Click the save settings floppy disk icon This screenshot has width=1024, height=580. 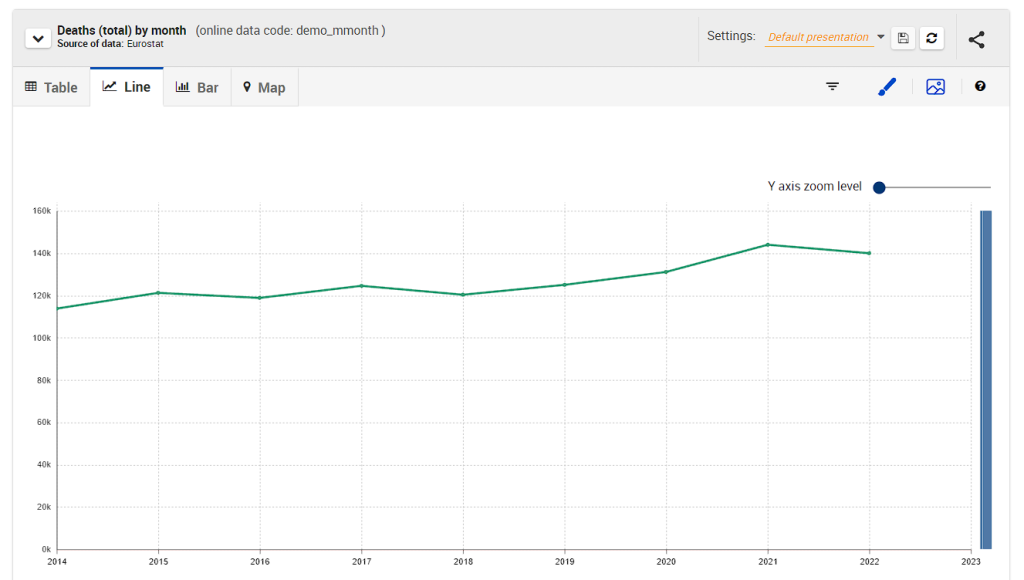pos(903,38)
